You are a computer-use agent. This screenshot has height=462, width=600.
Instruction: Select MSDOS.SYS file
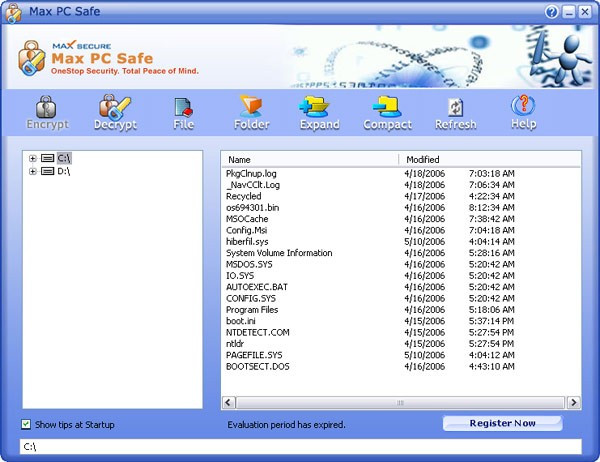tap(249, 264)
